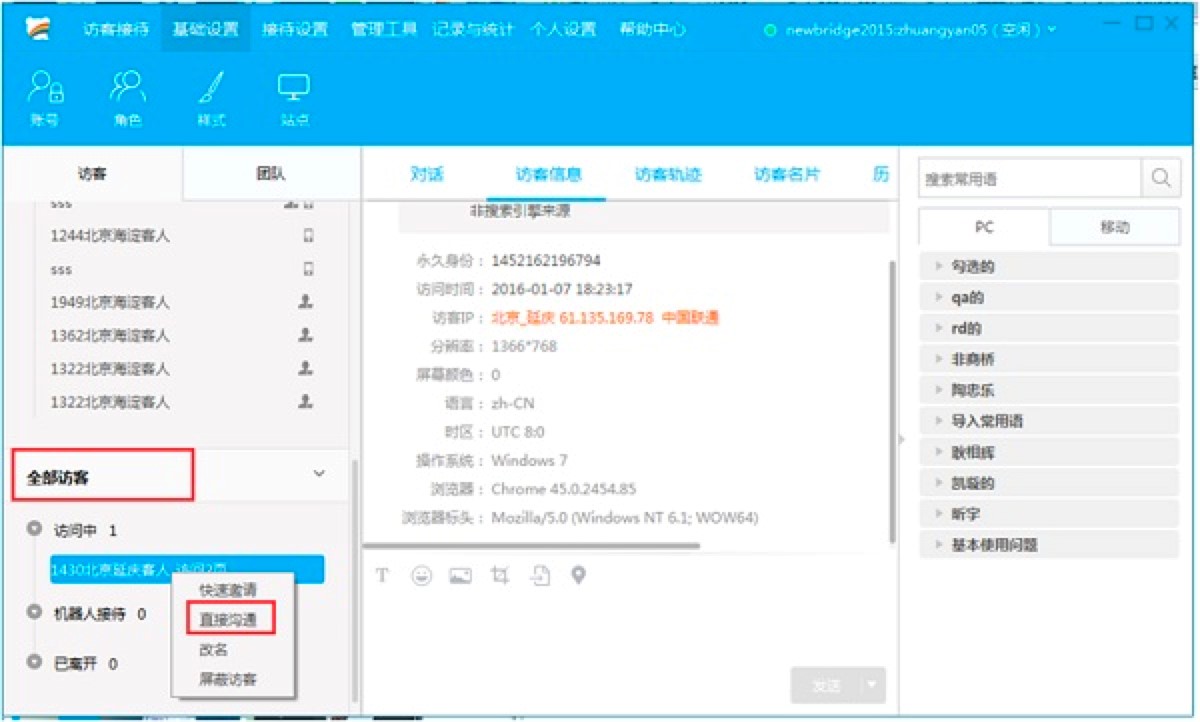Expand the 勾选的 phrase group
Screen dimensions: 1200x722
click(x=939, y=266)
